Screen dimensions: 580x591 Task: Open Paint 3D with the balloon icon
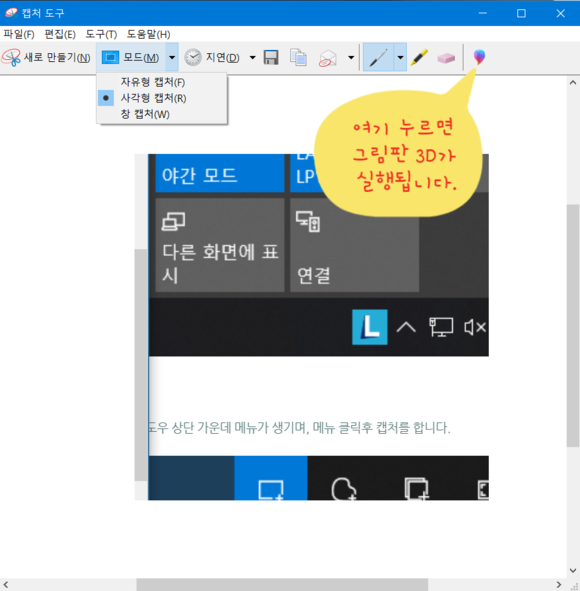coord(479,57)
